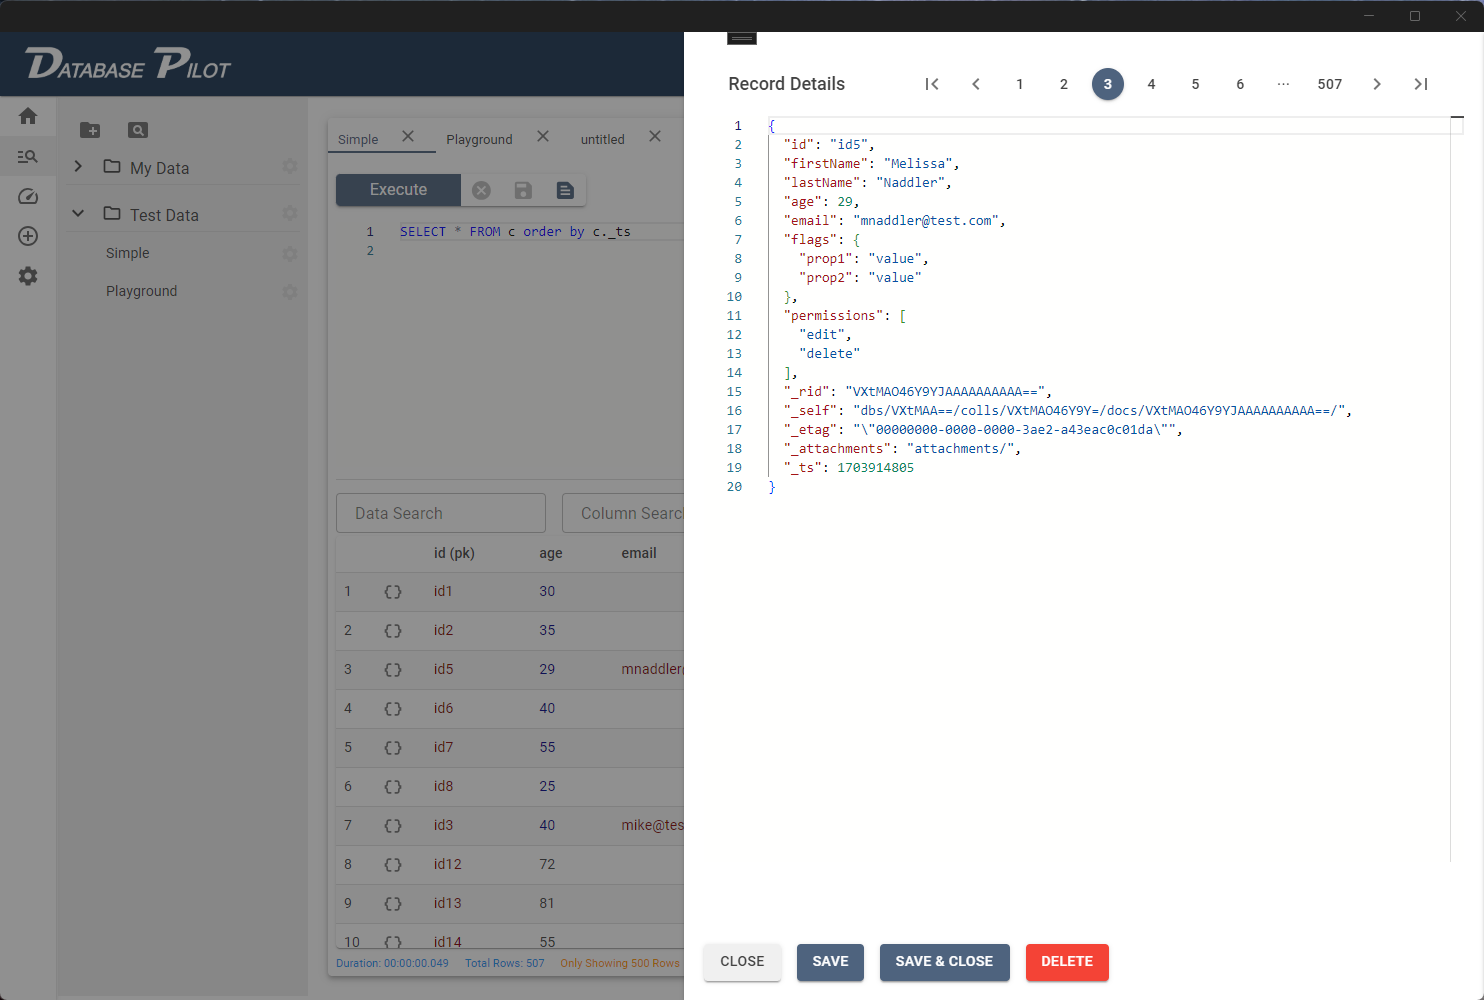Click the cancel query icon
This screenshot has height=1000, width=1484.
click(481, 190)
